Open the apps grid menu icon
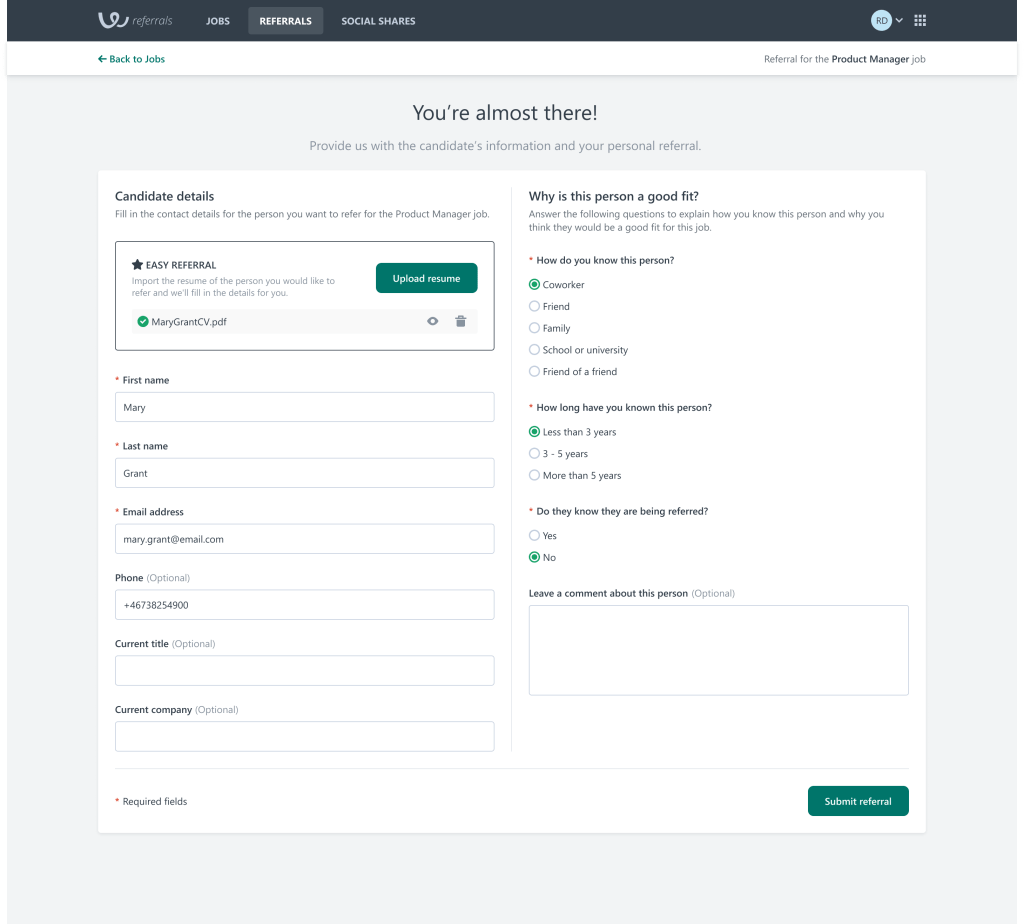Viewport: 1024px width, 924px height. (920, 20)
